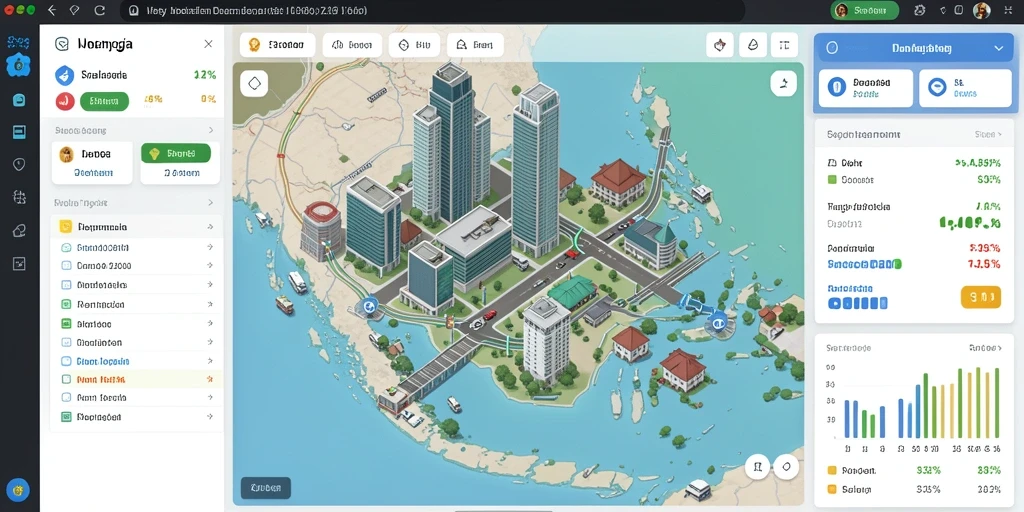Click the location pin button in map toolbar

(720, 45)
